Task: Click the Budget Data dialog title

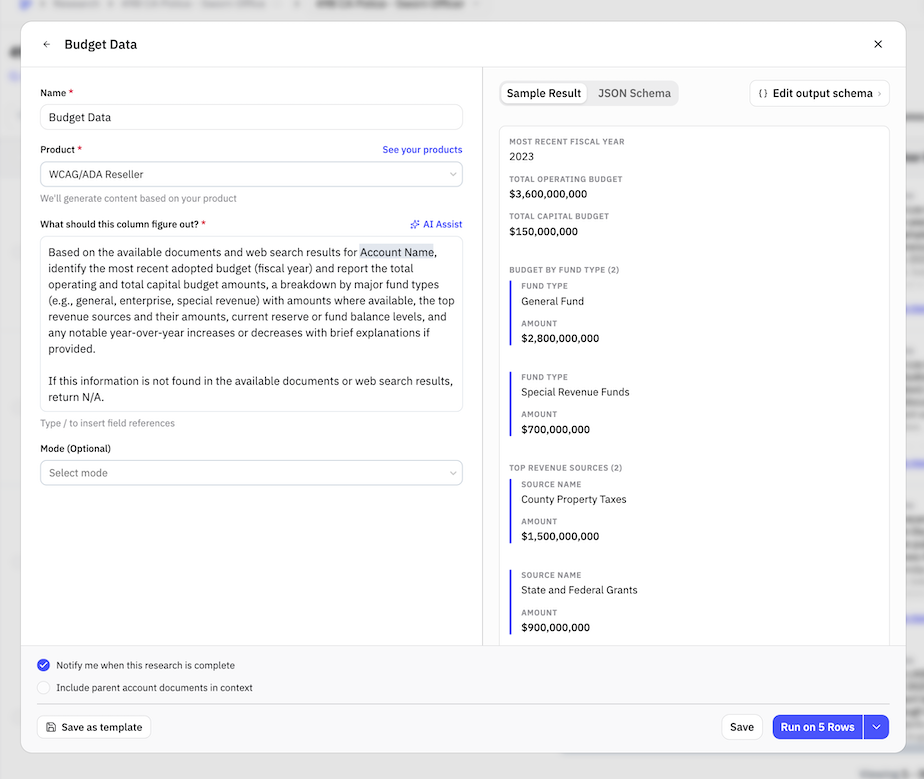Action: 101,45
